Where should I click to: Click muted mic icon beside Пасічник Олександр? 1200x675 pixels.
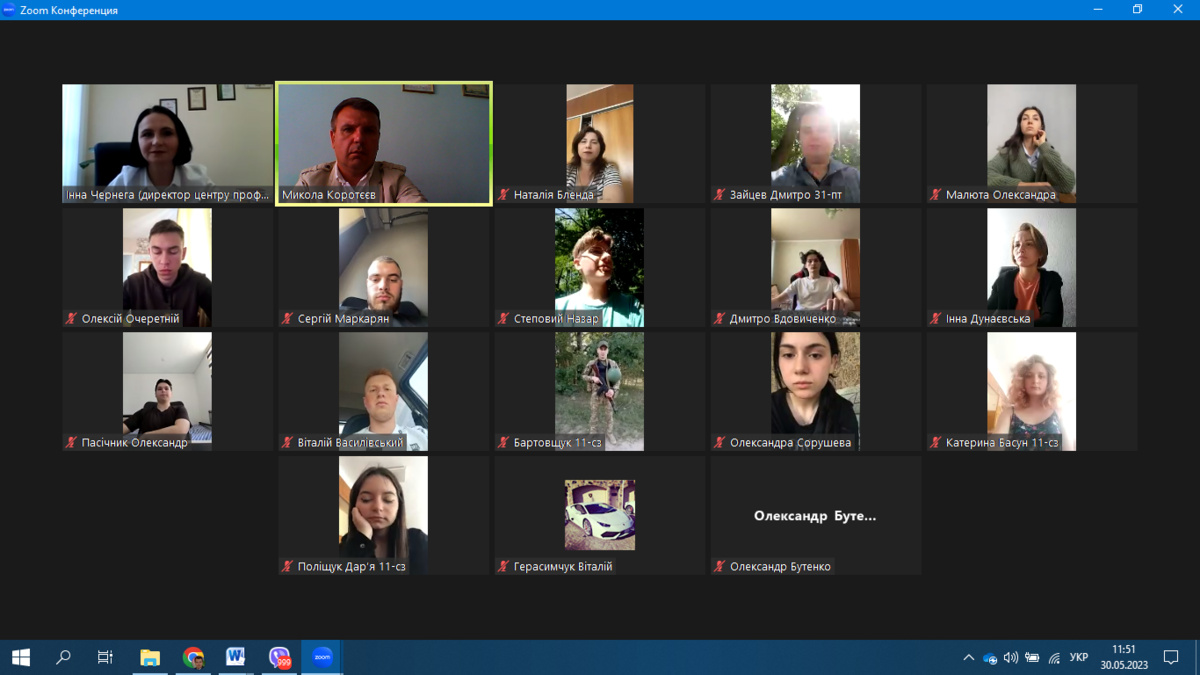(72, 442)
